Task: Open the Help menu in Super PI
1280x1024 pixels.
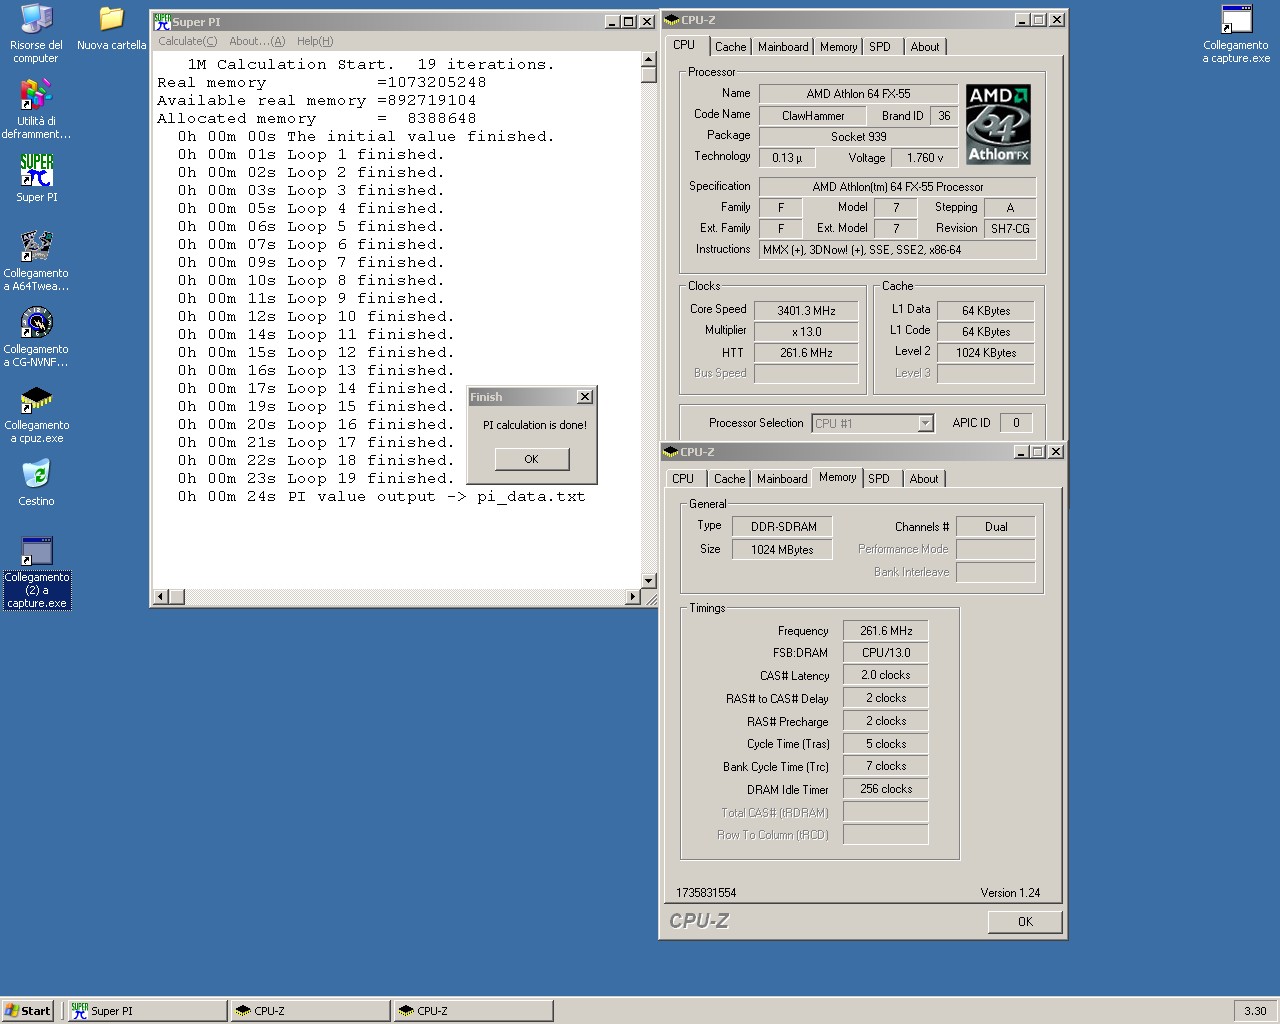Action: pyautogui.click(x=315, y=41)
